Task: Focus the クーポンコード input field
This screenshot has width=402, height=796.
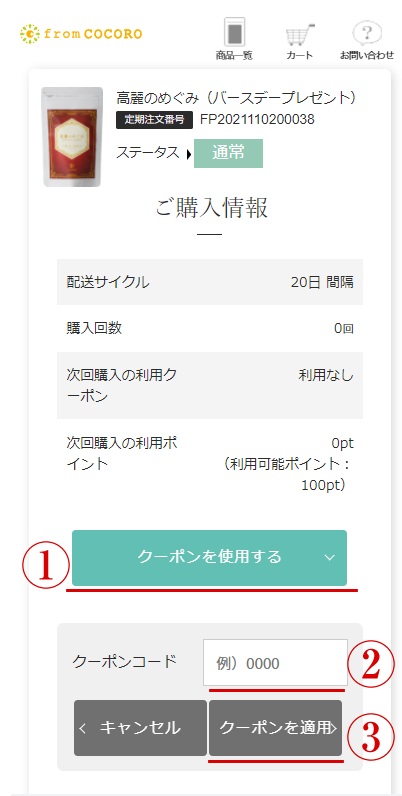Action: coord(276,662)
